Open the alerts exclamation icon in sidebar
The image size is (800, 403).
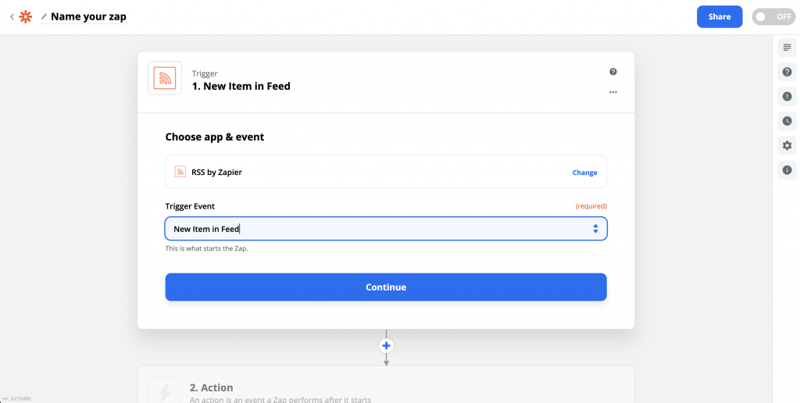(787, 97)
